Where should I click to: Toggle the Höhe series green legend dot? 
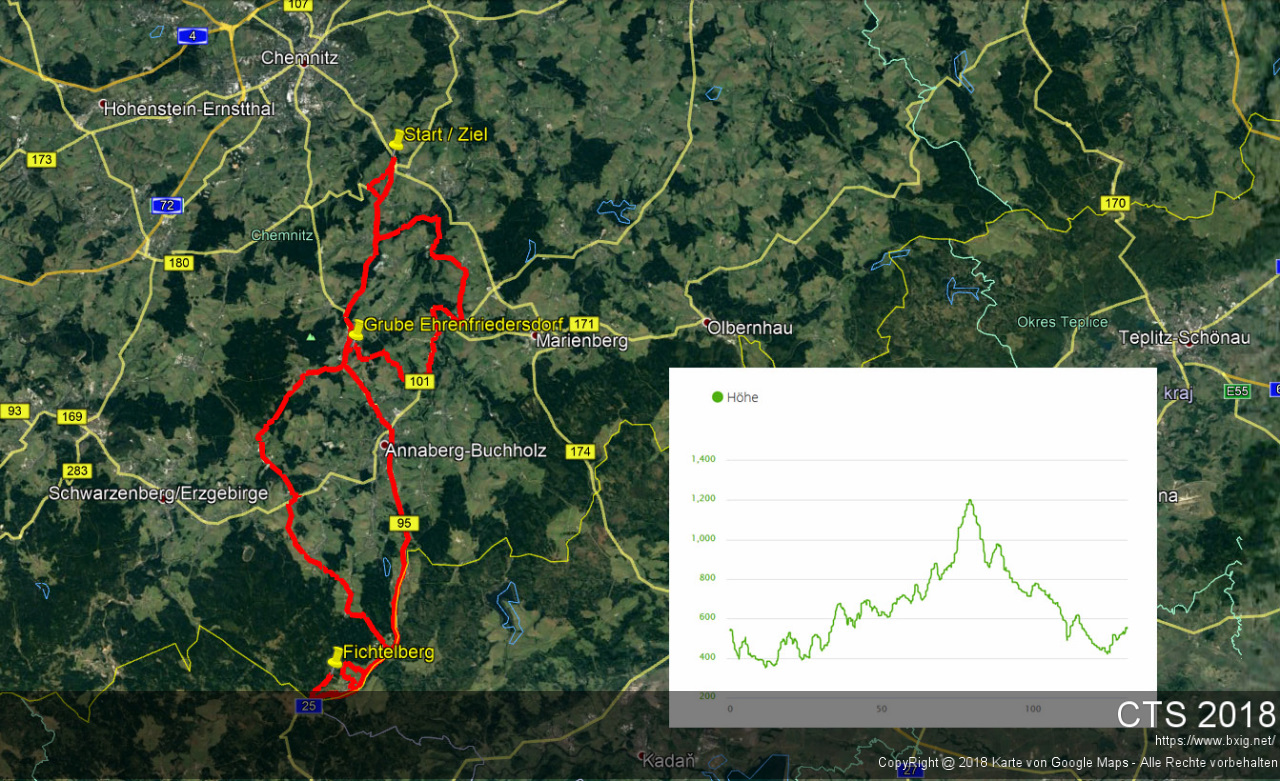[x=717, y=397]
